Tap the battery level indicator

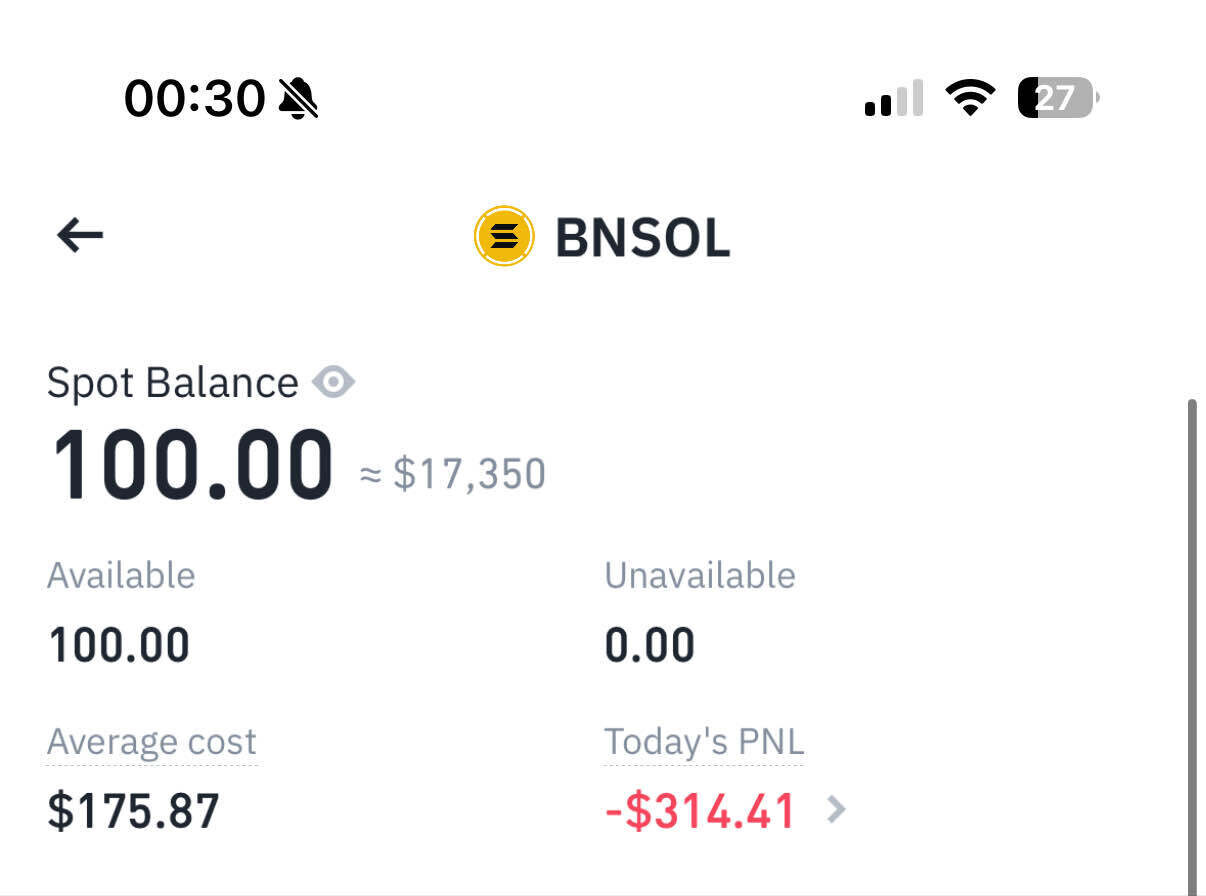[x=1057, y=98]
